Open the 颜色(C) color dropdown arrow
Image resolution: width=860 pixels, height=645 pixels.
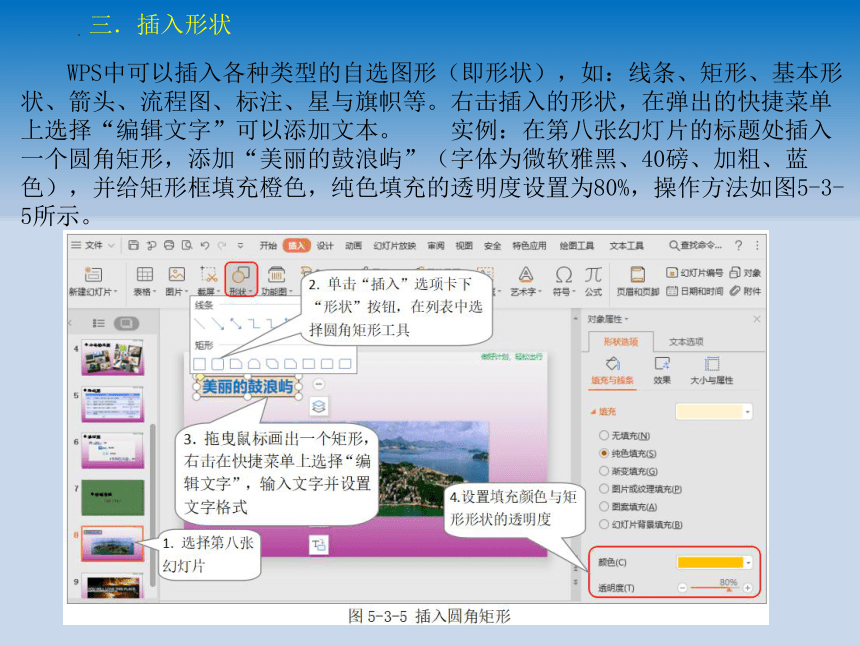pyautogui.click(x=748, y=562)
